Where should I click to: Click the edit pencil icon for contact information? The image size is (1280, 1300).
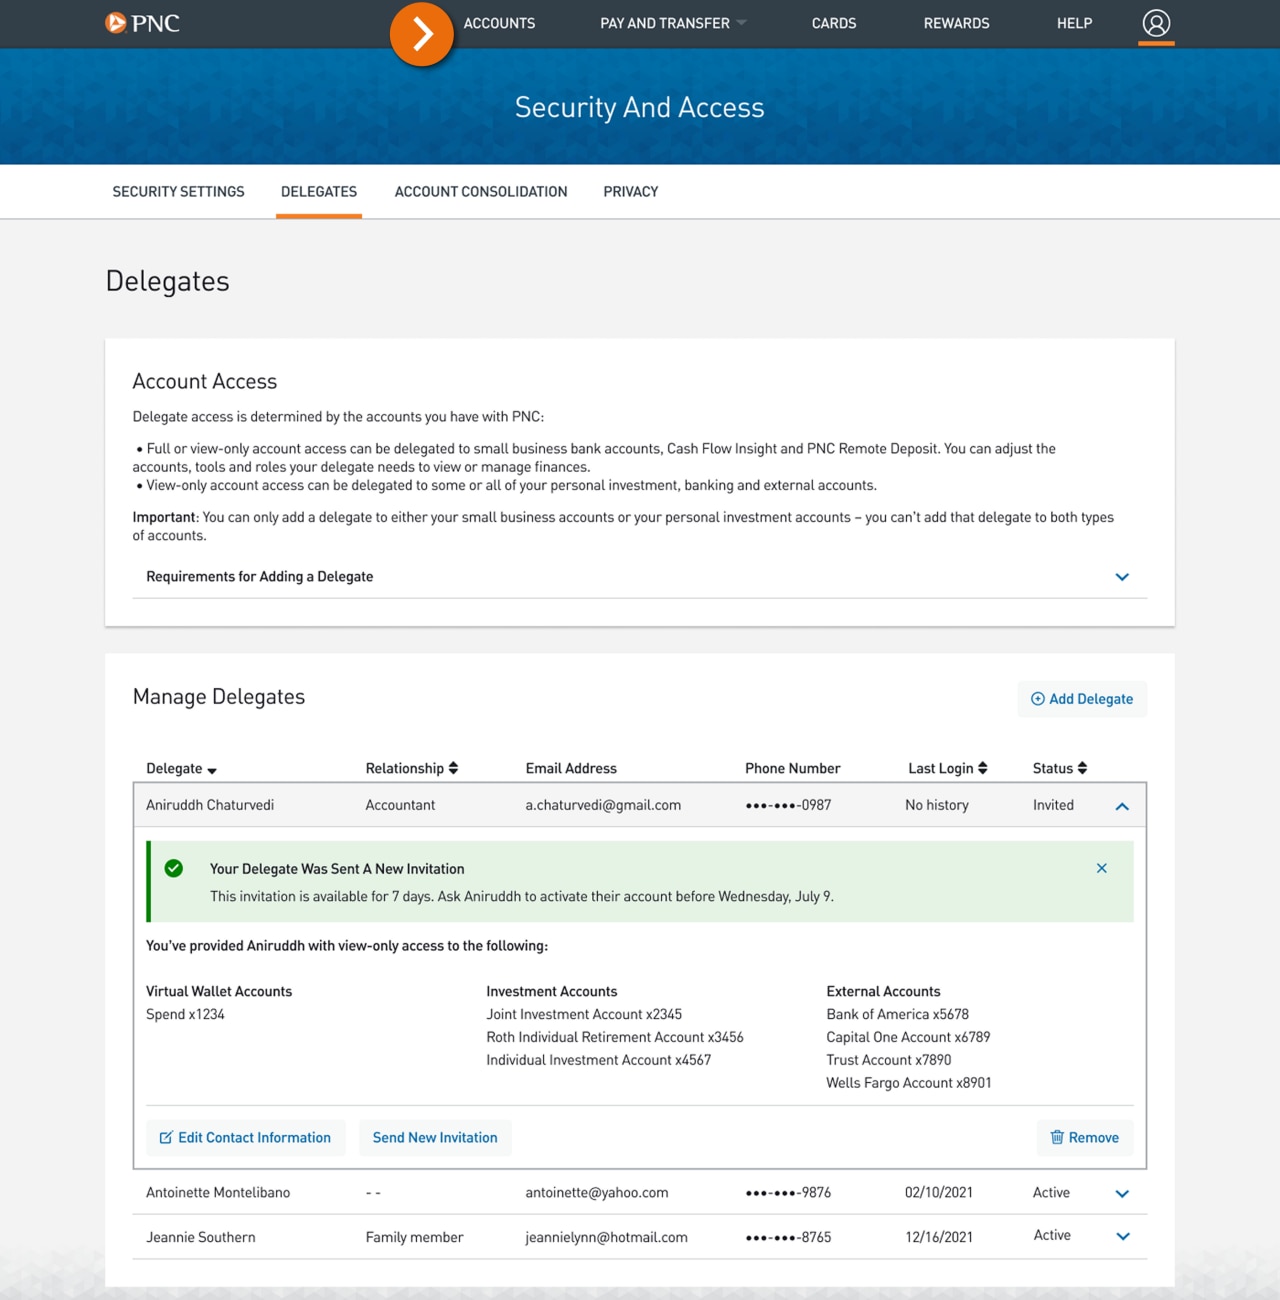pyautogui.click(x=166, y=1137)
